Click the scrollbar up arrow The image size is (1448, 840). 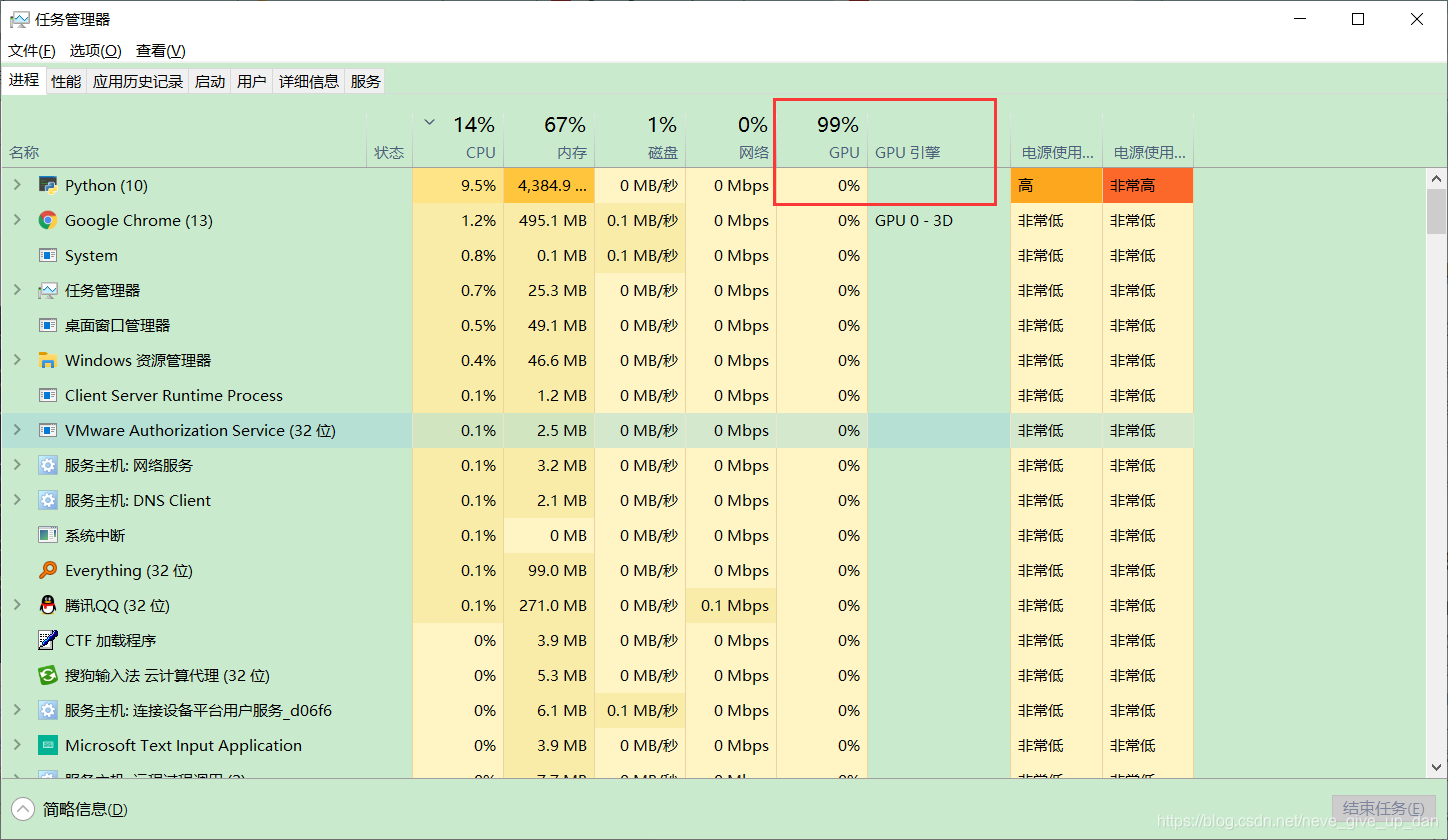(1437, 177)
